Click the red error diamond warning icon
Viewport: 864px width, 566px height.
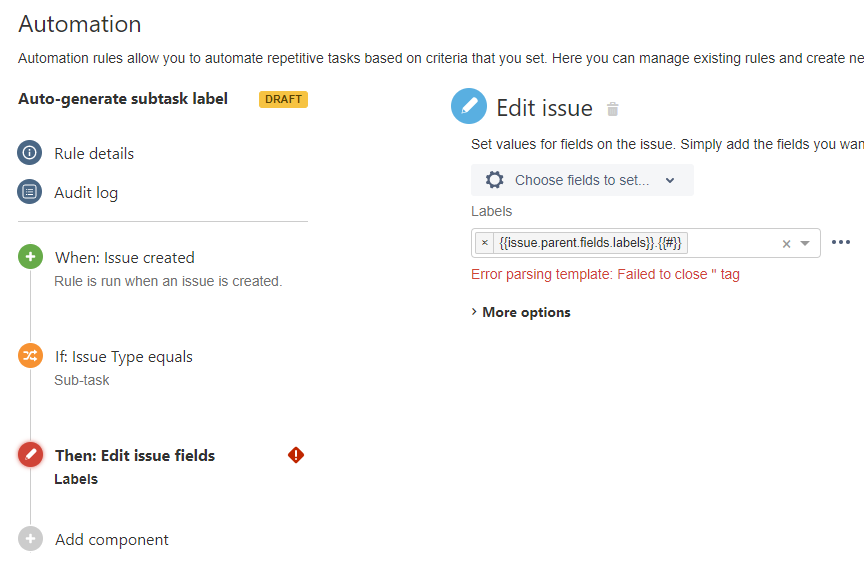(x=296, y=455)
